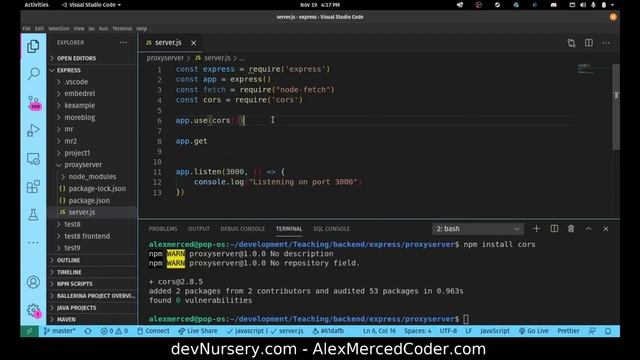The width and height of the screenshot is (640, 360).
Task: Open the Extensions view
Action: pos(33,187)
